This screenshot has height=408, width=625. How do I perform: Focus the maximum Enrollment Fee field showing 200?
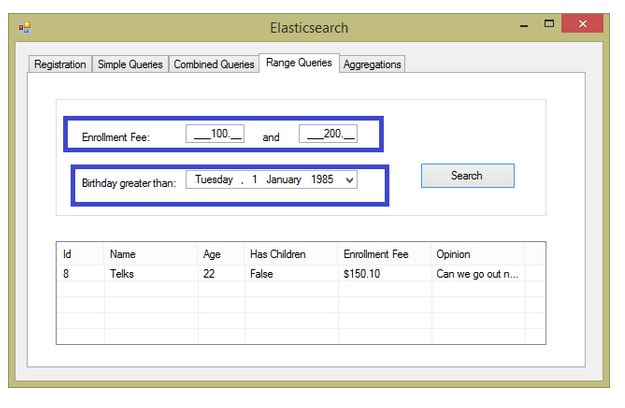[x=328, y=133]
